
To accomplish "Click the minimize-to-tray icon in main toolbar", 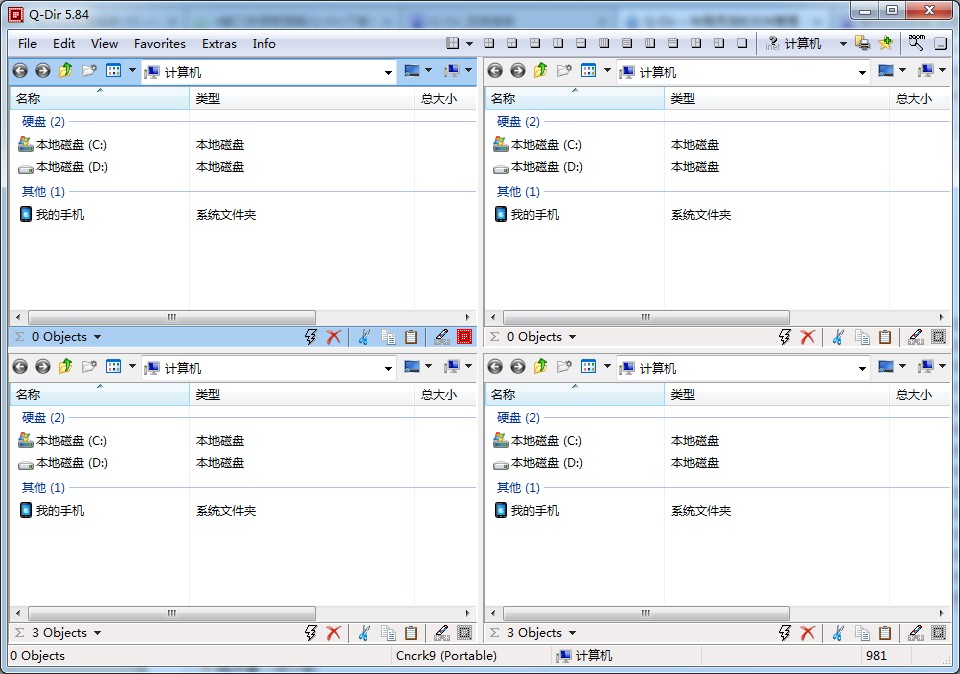I will tap(940, 43).
